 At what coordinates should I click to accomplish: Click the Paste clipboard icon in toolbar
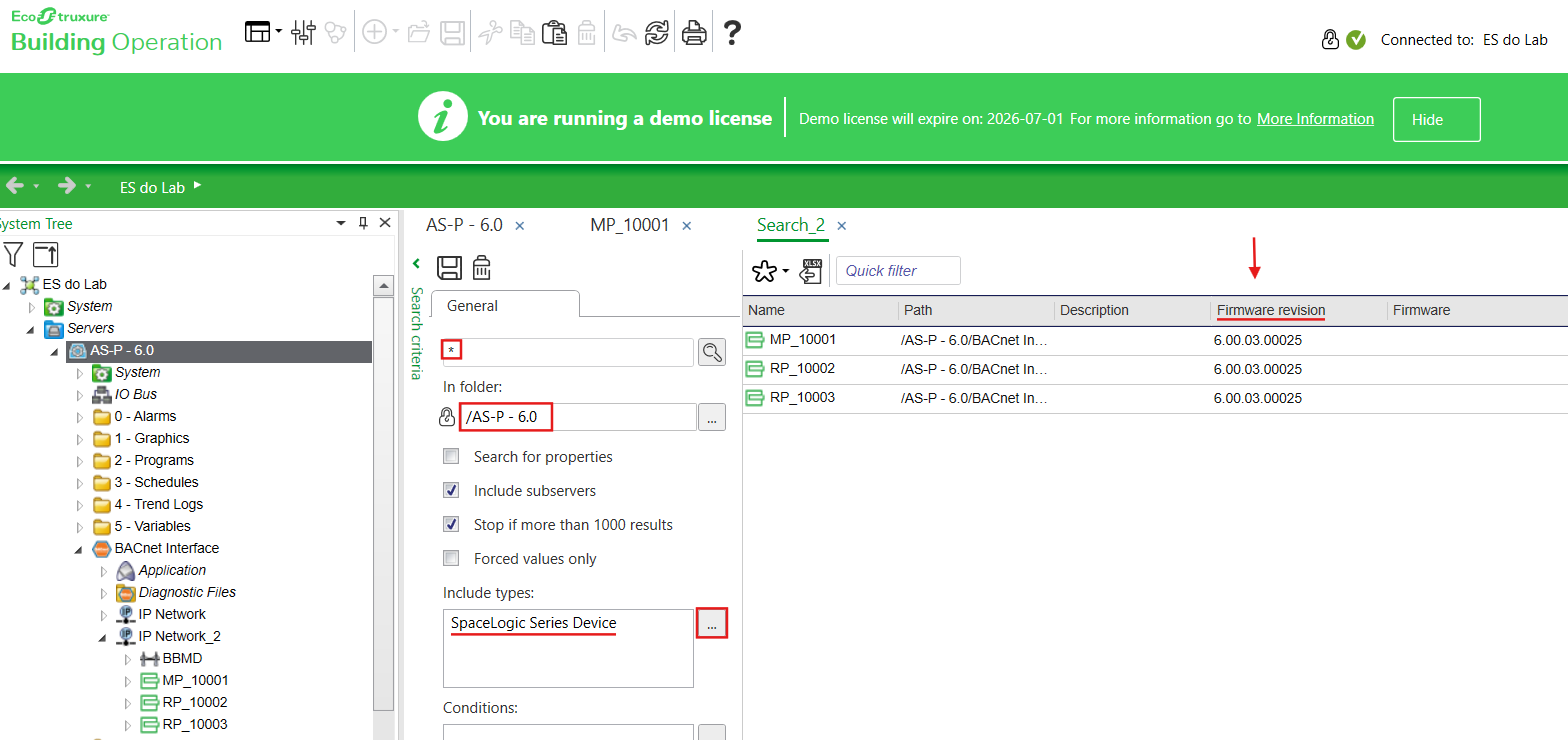(554, 33)
